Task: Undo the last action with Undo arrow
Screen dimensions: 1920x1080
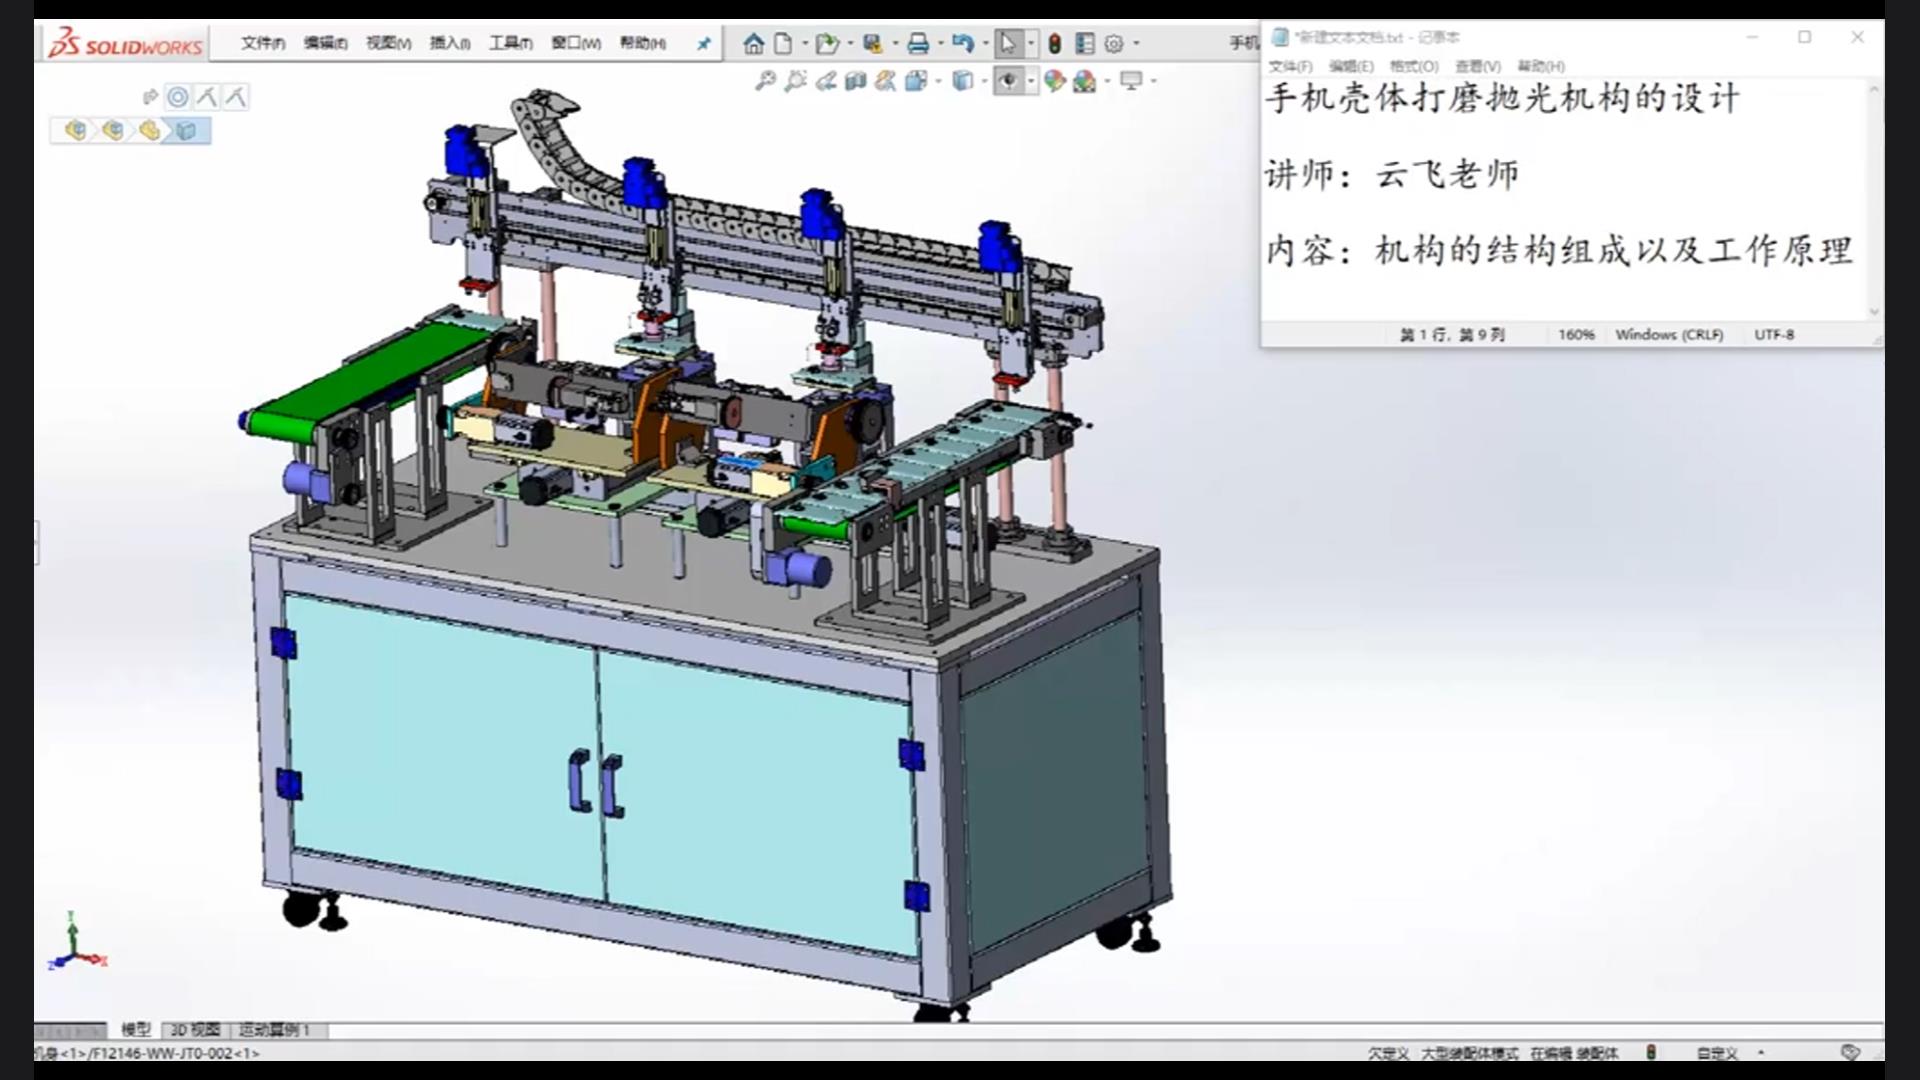Action: (x=962, y=44)
